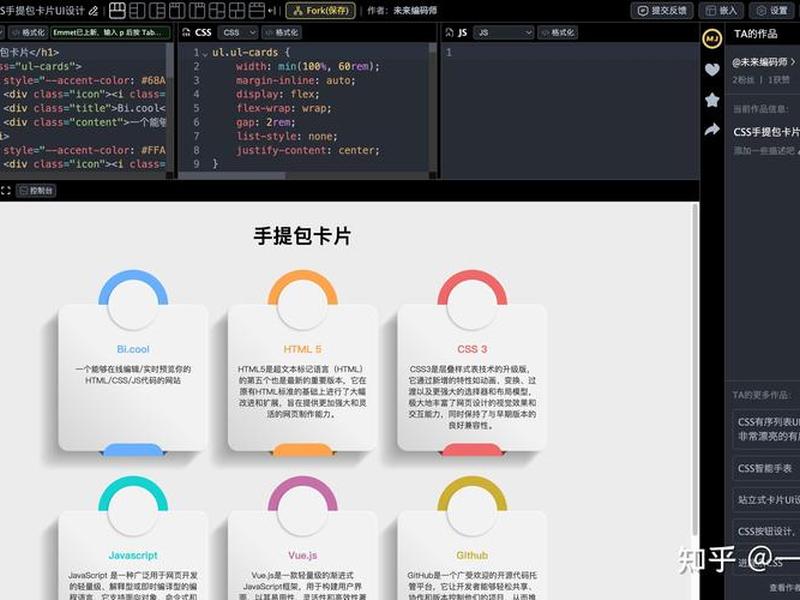800x600 pixels.
Task: Open the TA的作品 panel tab
Action: tap(756, 34)
